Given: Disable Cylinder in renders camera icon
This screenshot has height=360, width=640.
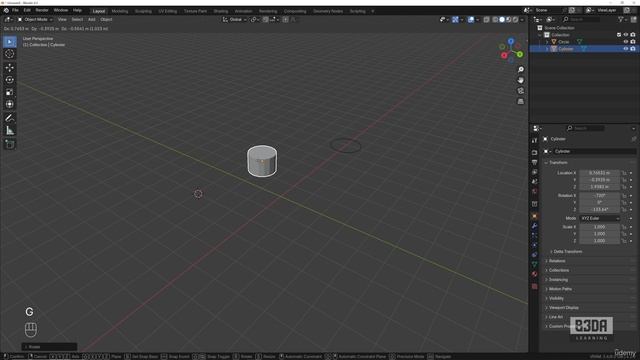Looking at the screenshot, I should coord(633,49).
